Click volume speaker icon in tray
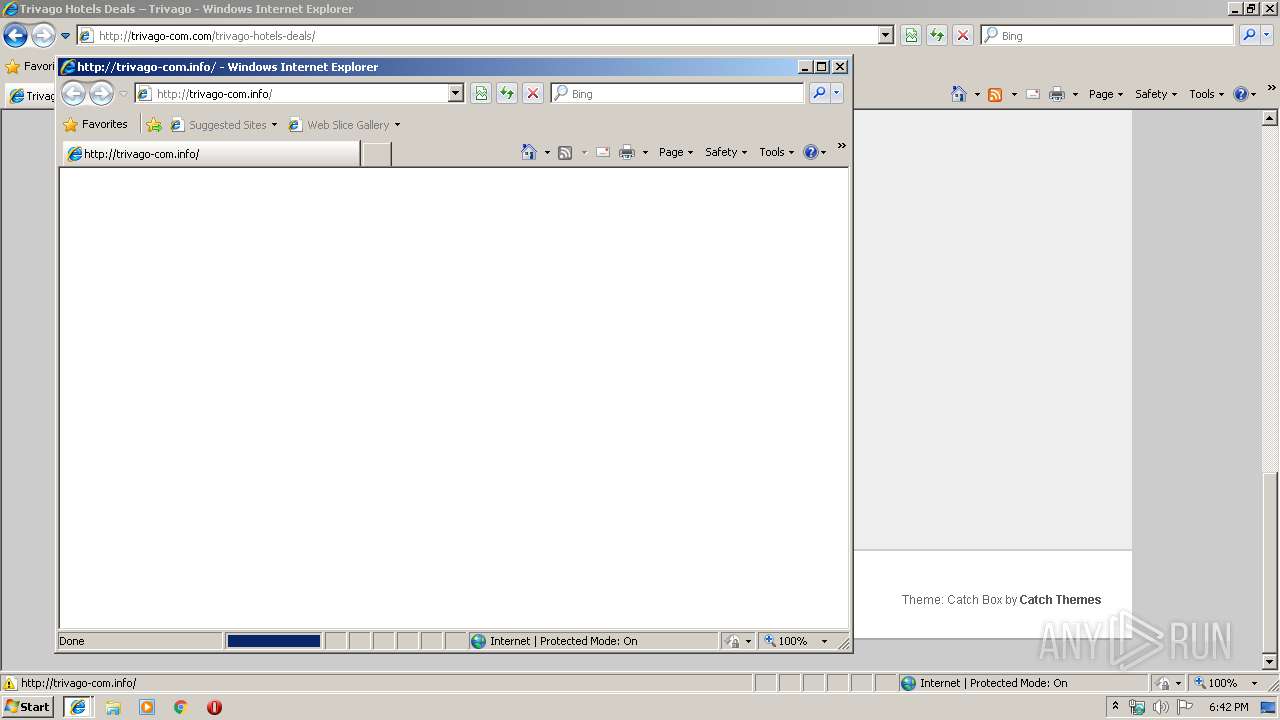The image size is (1280, 720). click(1161, 707)
